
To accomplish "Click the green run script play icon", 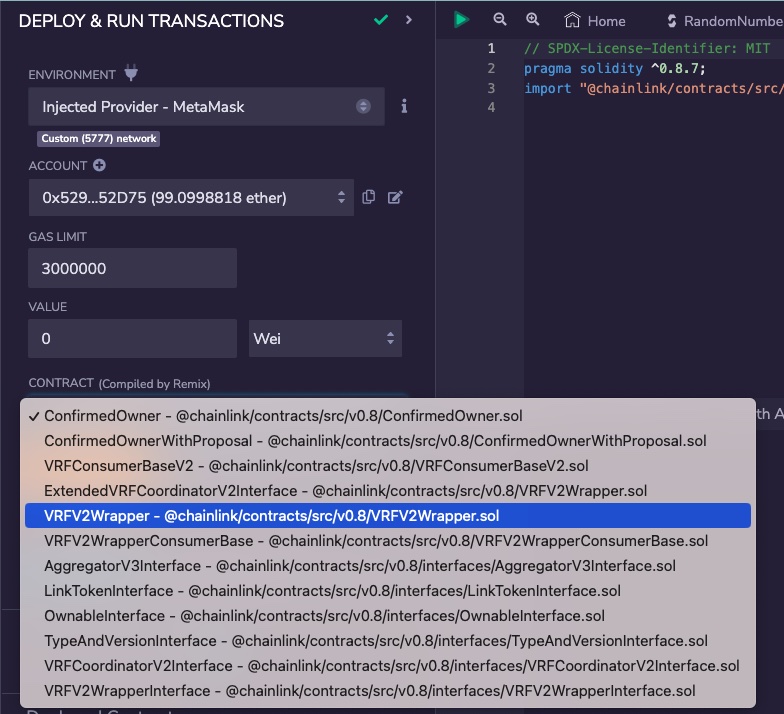I will pos(461,19).
